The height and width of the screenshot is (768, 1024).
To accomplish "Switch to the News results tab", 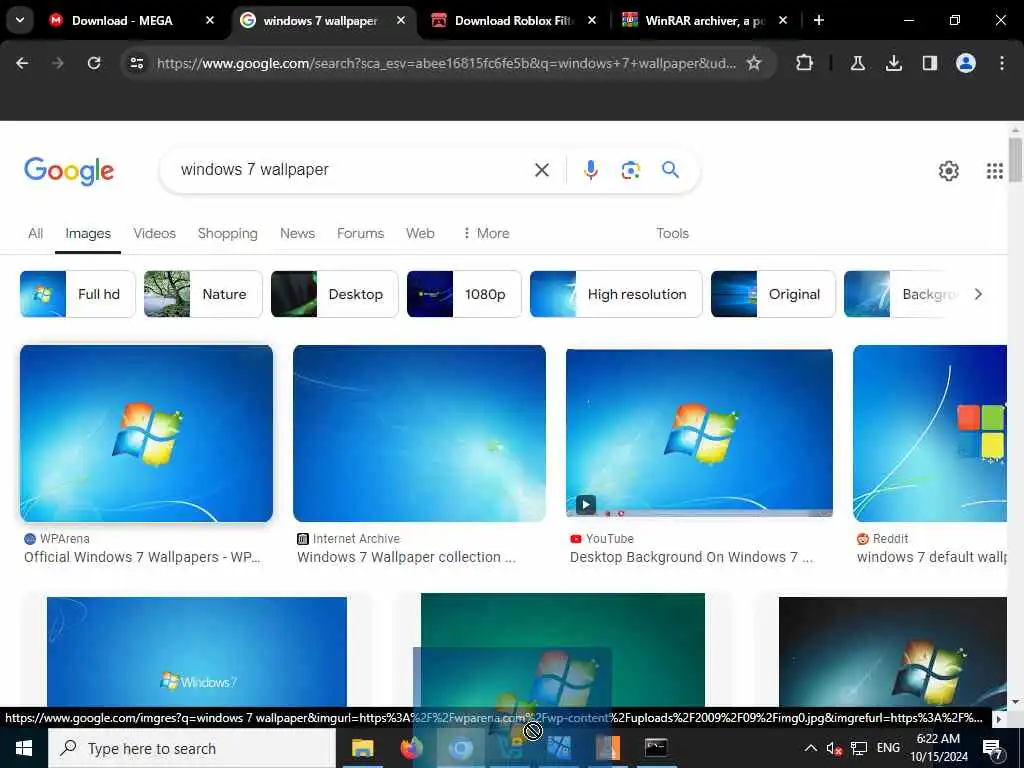I will [297, 233].
